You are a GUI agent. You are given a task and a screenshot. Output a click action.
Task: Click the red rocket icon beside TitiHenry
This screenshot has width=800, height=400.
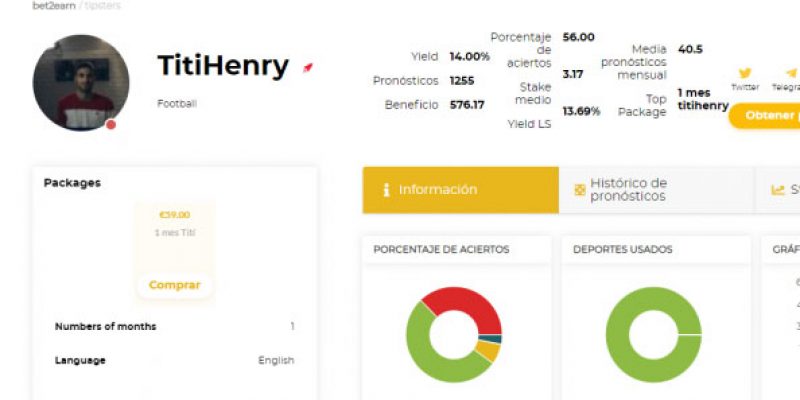tap(308, 67)
